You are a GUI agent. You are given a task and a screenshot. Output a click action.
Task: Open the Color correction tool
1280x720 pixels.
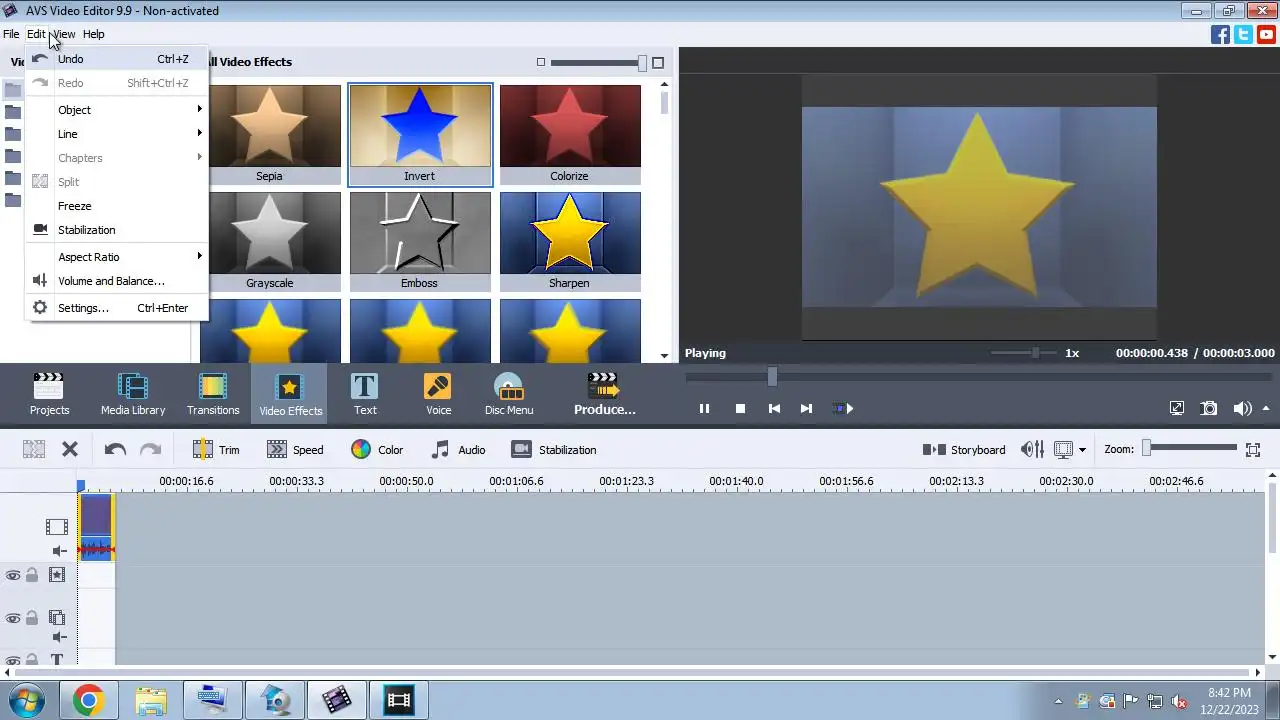[377, 450]
